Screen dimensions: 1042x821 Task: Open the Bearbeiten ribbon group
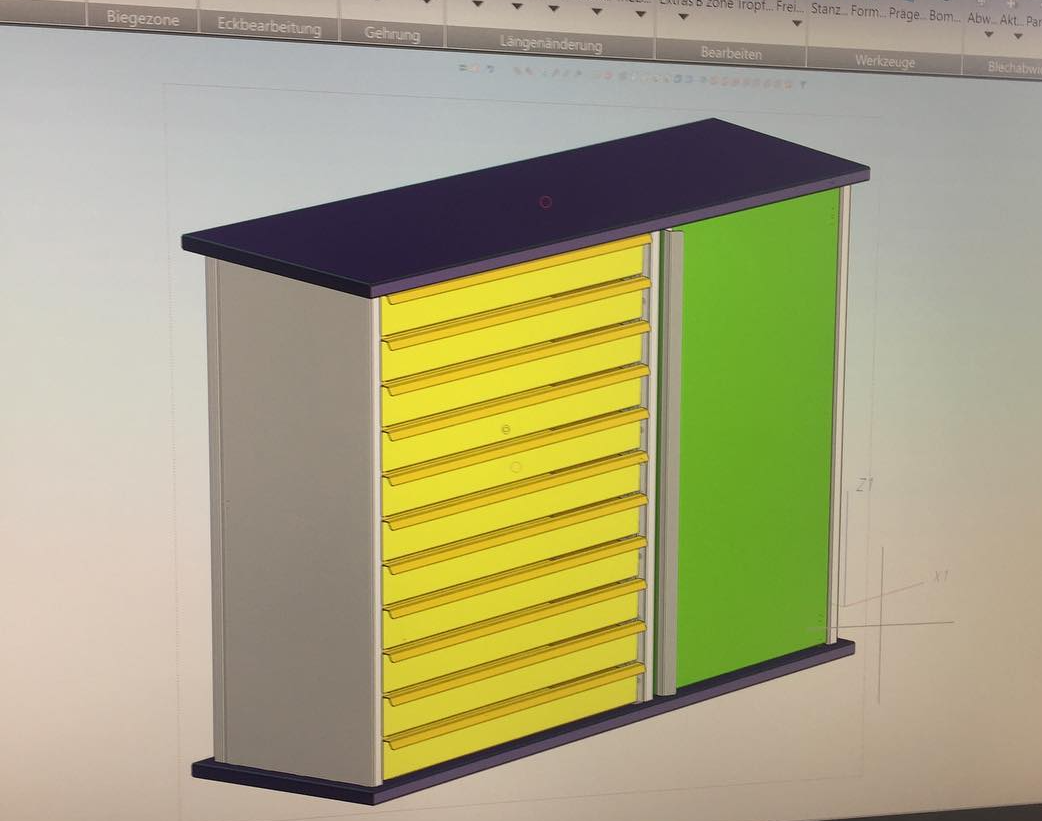coord(731,53)
